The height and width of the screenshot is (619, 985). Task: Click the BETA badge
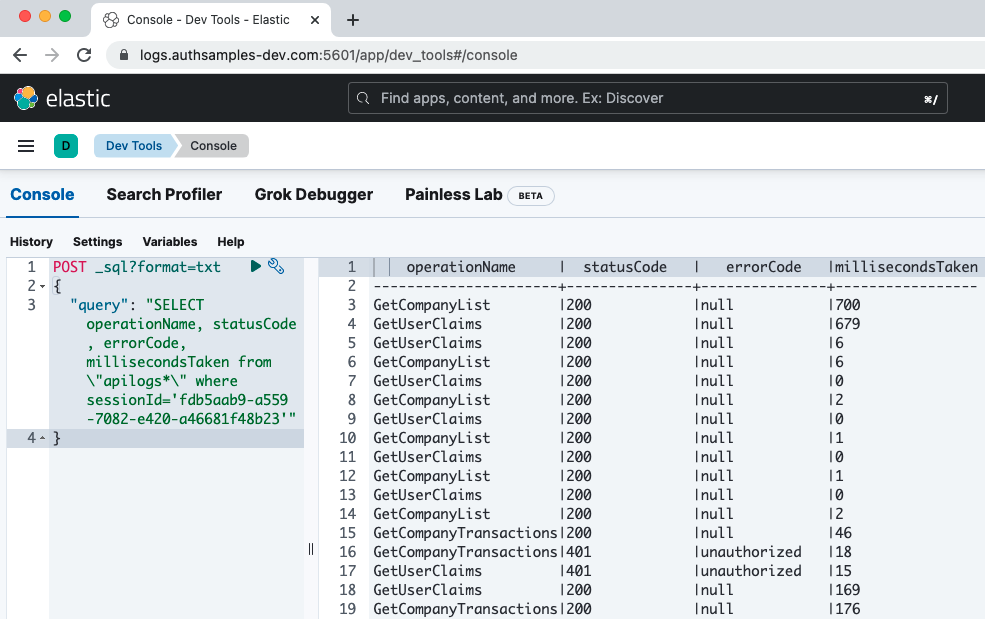(x=530, y=195)
